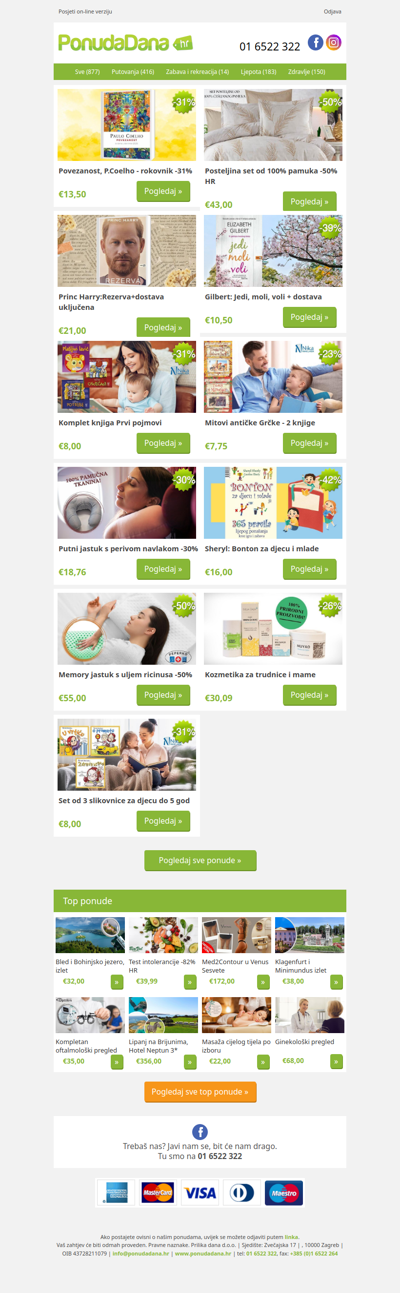Click the 'Pogledaj sve ponude' green button
This screenshot has height=1293, width=400.
coord(200,860)
